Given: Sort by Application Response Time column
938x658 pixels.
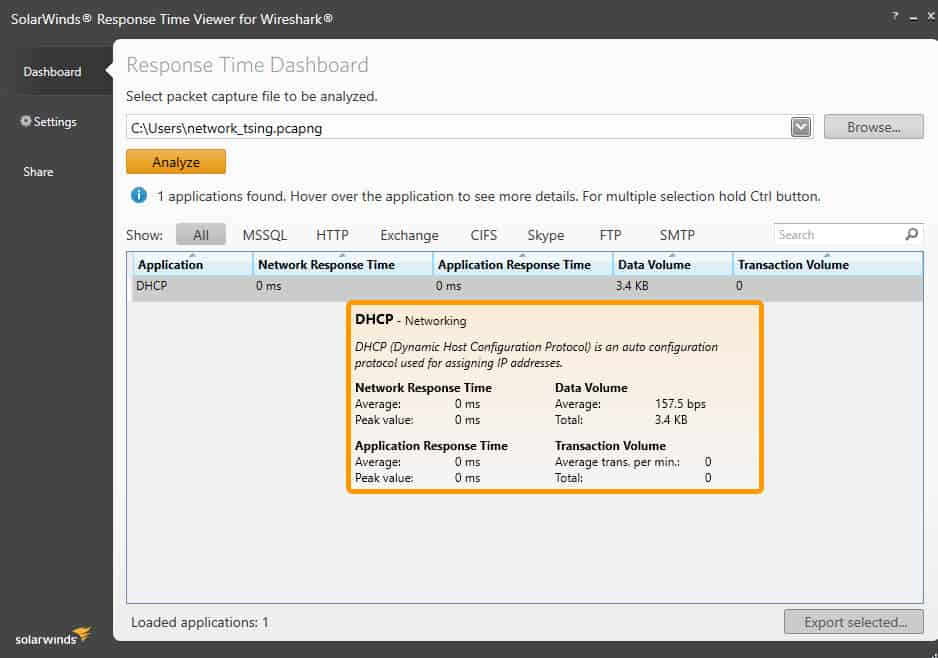Looking at the screenshot, I should [523, 264].
